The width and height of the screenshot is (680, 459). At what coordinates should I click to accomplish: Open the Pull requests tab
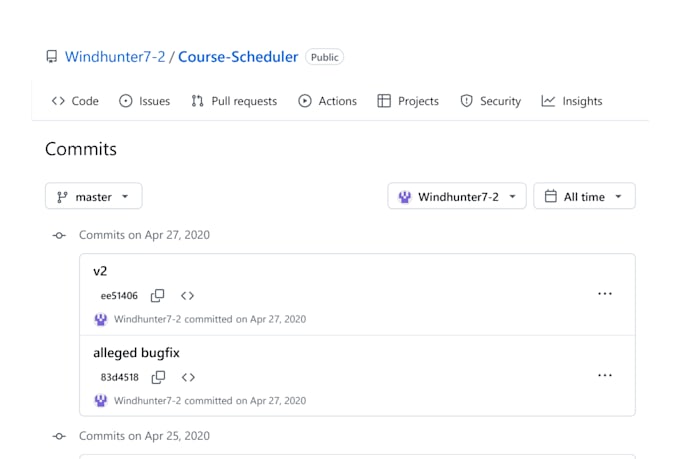pos(234,101)
